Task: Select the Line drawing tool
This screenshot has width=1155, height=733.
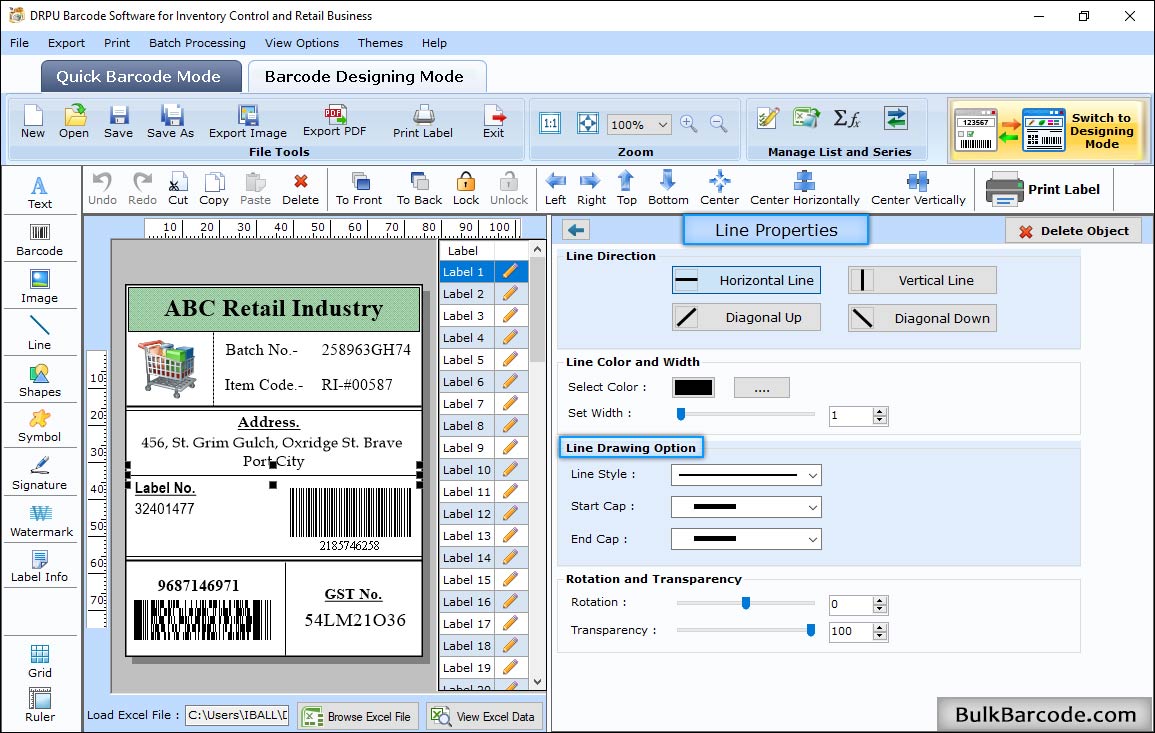Action: 40,333
